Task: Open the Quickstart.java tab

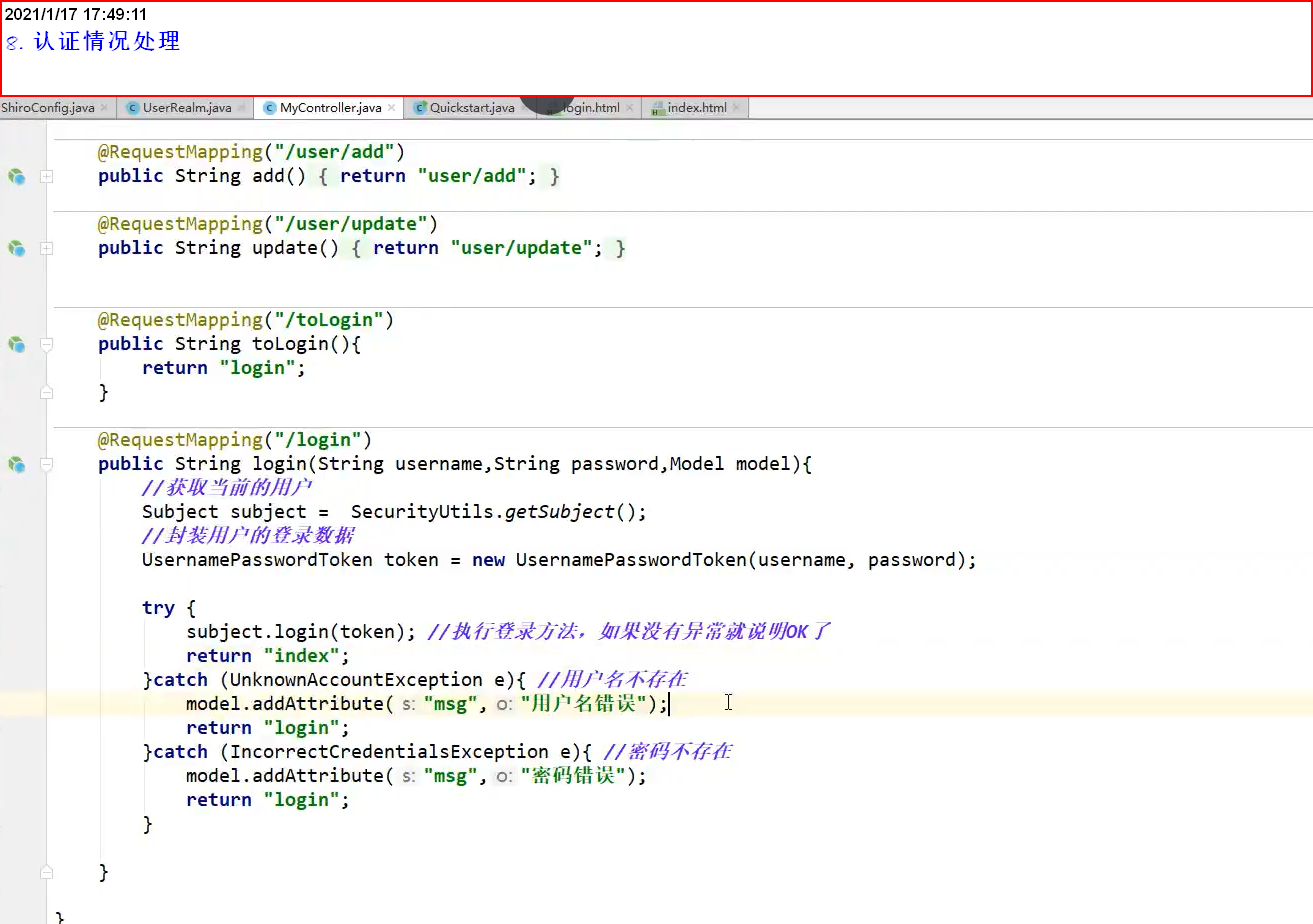Action: [x=472, y=108]
